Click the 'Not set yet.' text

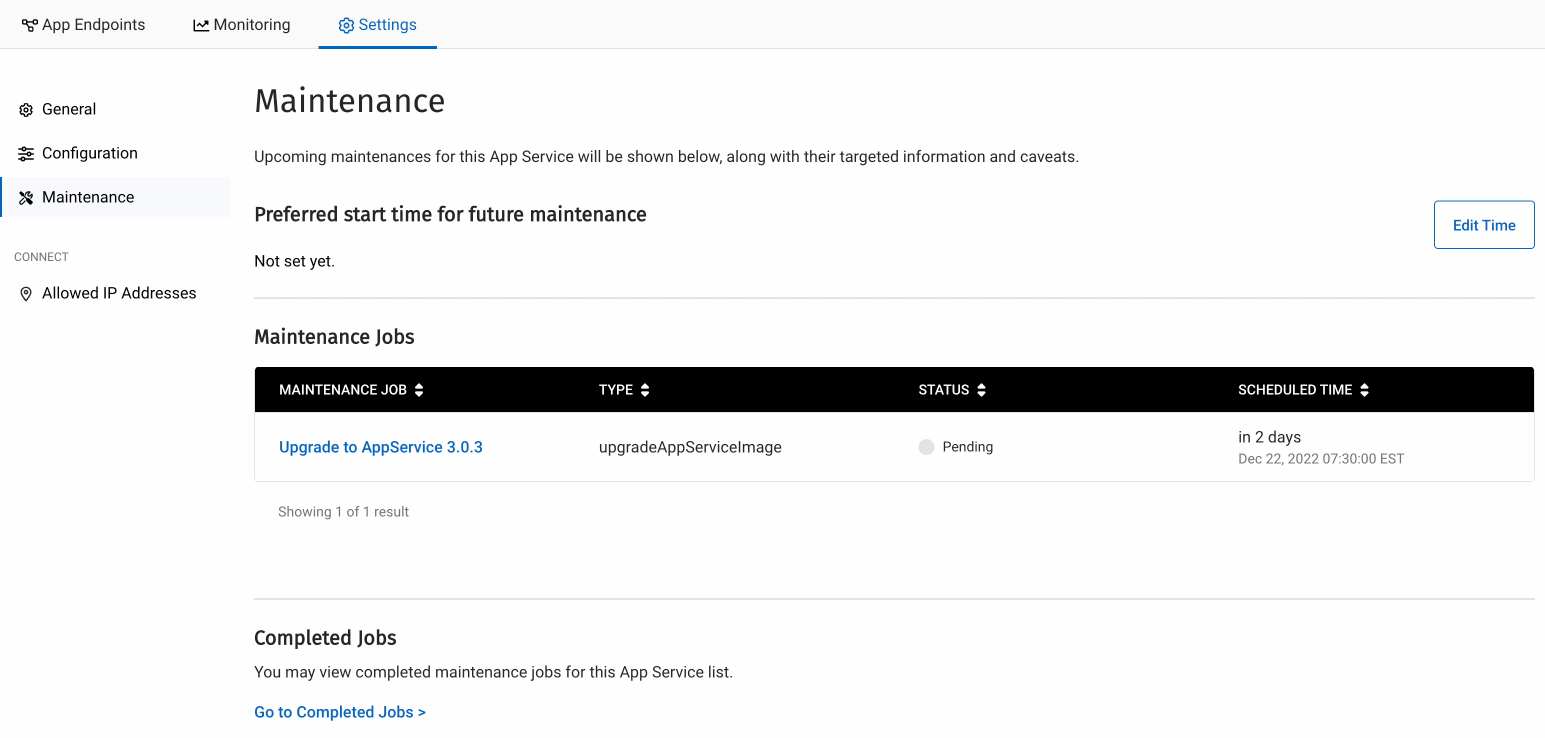click(294, 261)
